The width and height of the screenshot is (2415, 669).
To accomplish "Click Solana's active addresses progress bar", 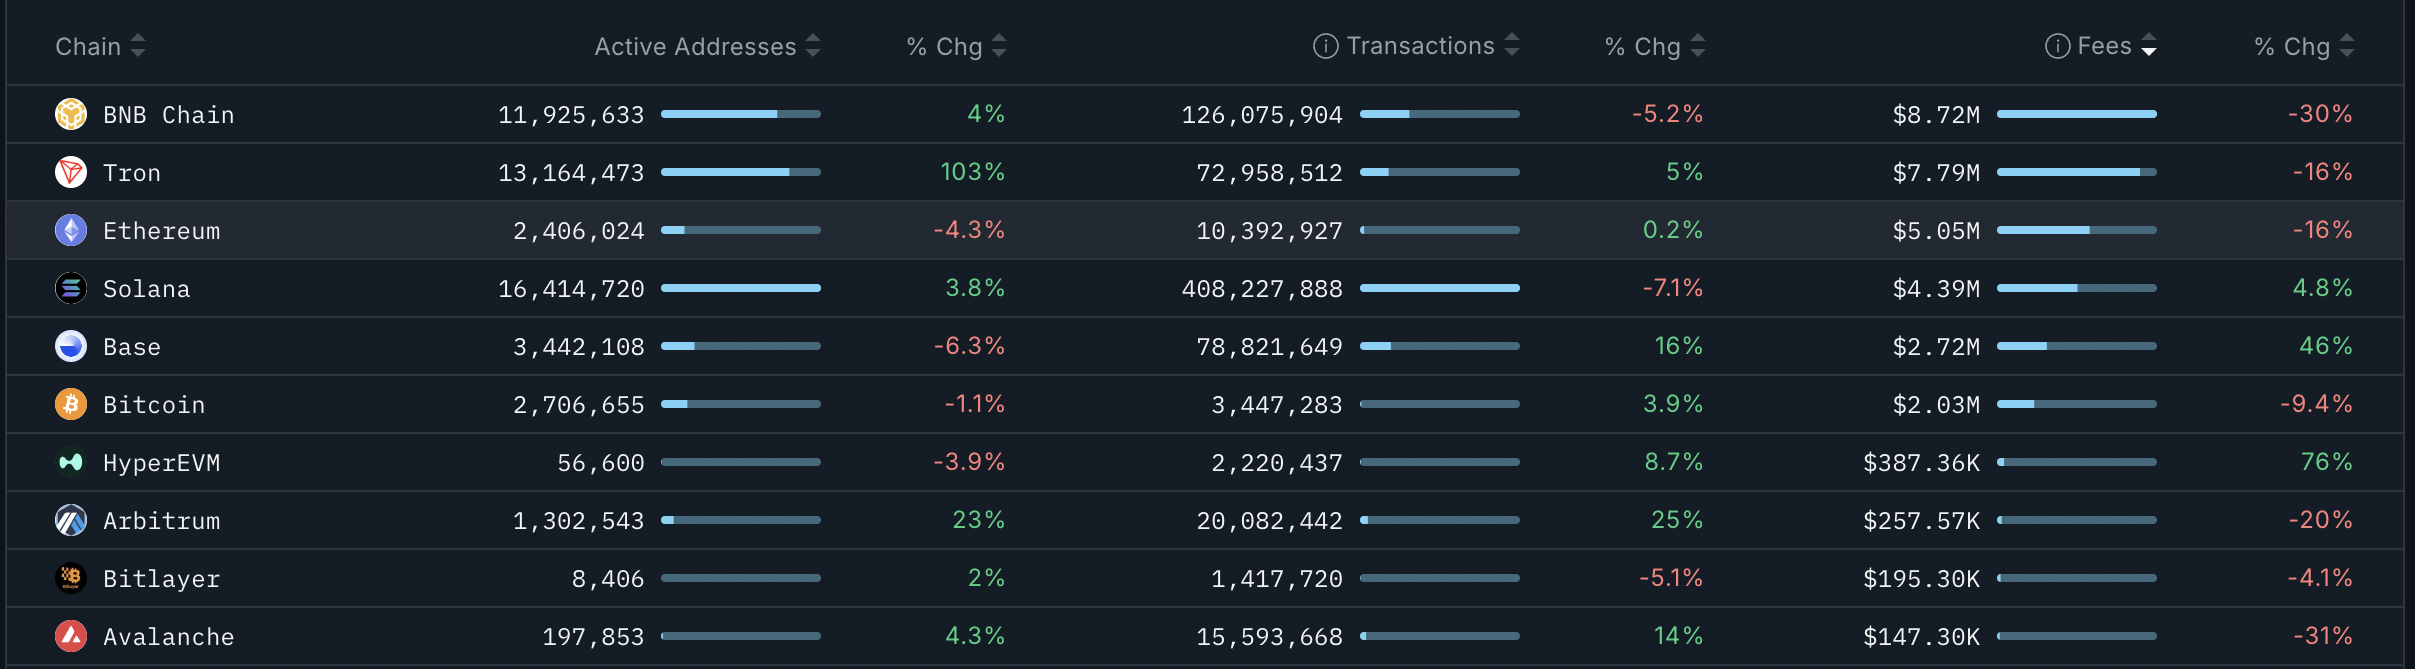I will tap(741, 288).
